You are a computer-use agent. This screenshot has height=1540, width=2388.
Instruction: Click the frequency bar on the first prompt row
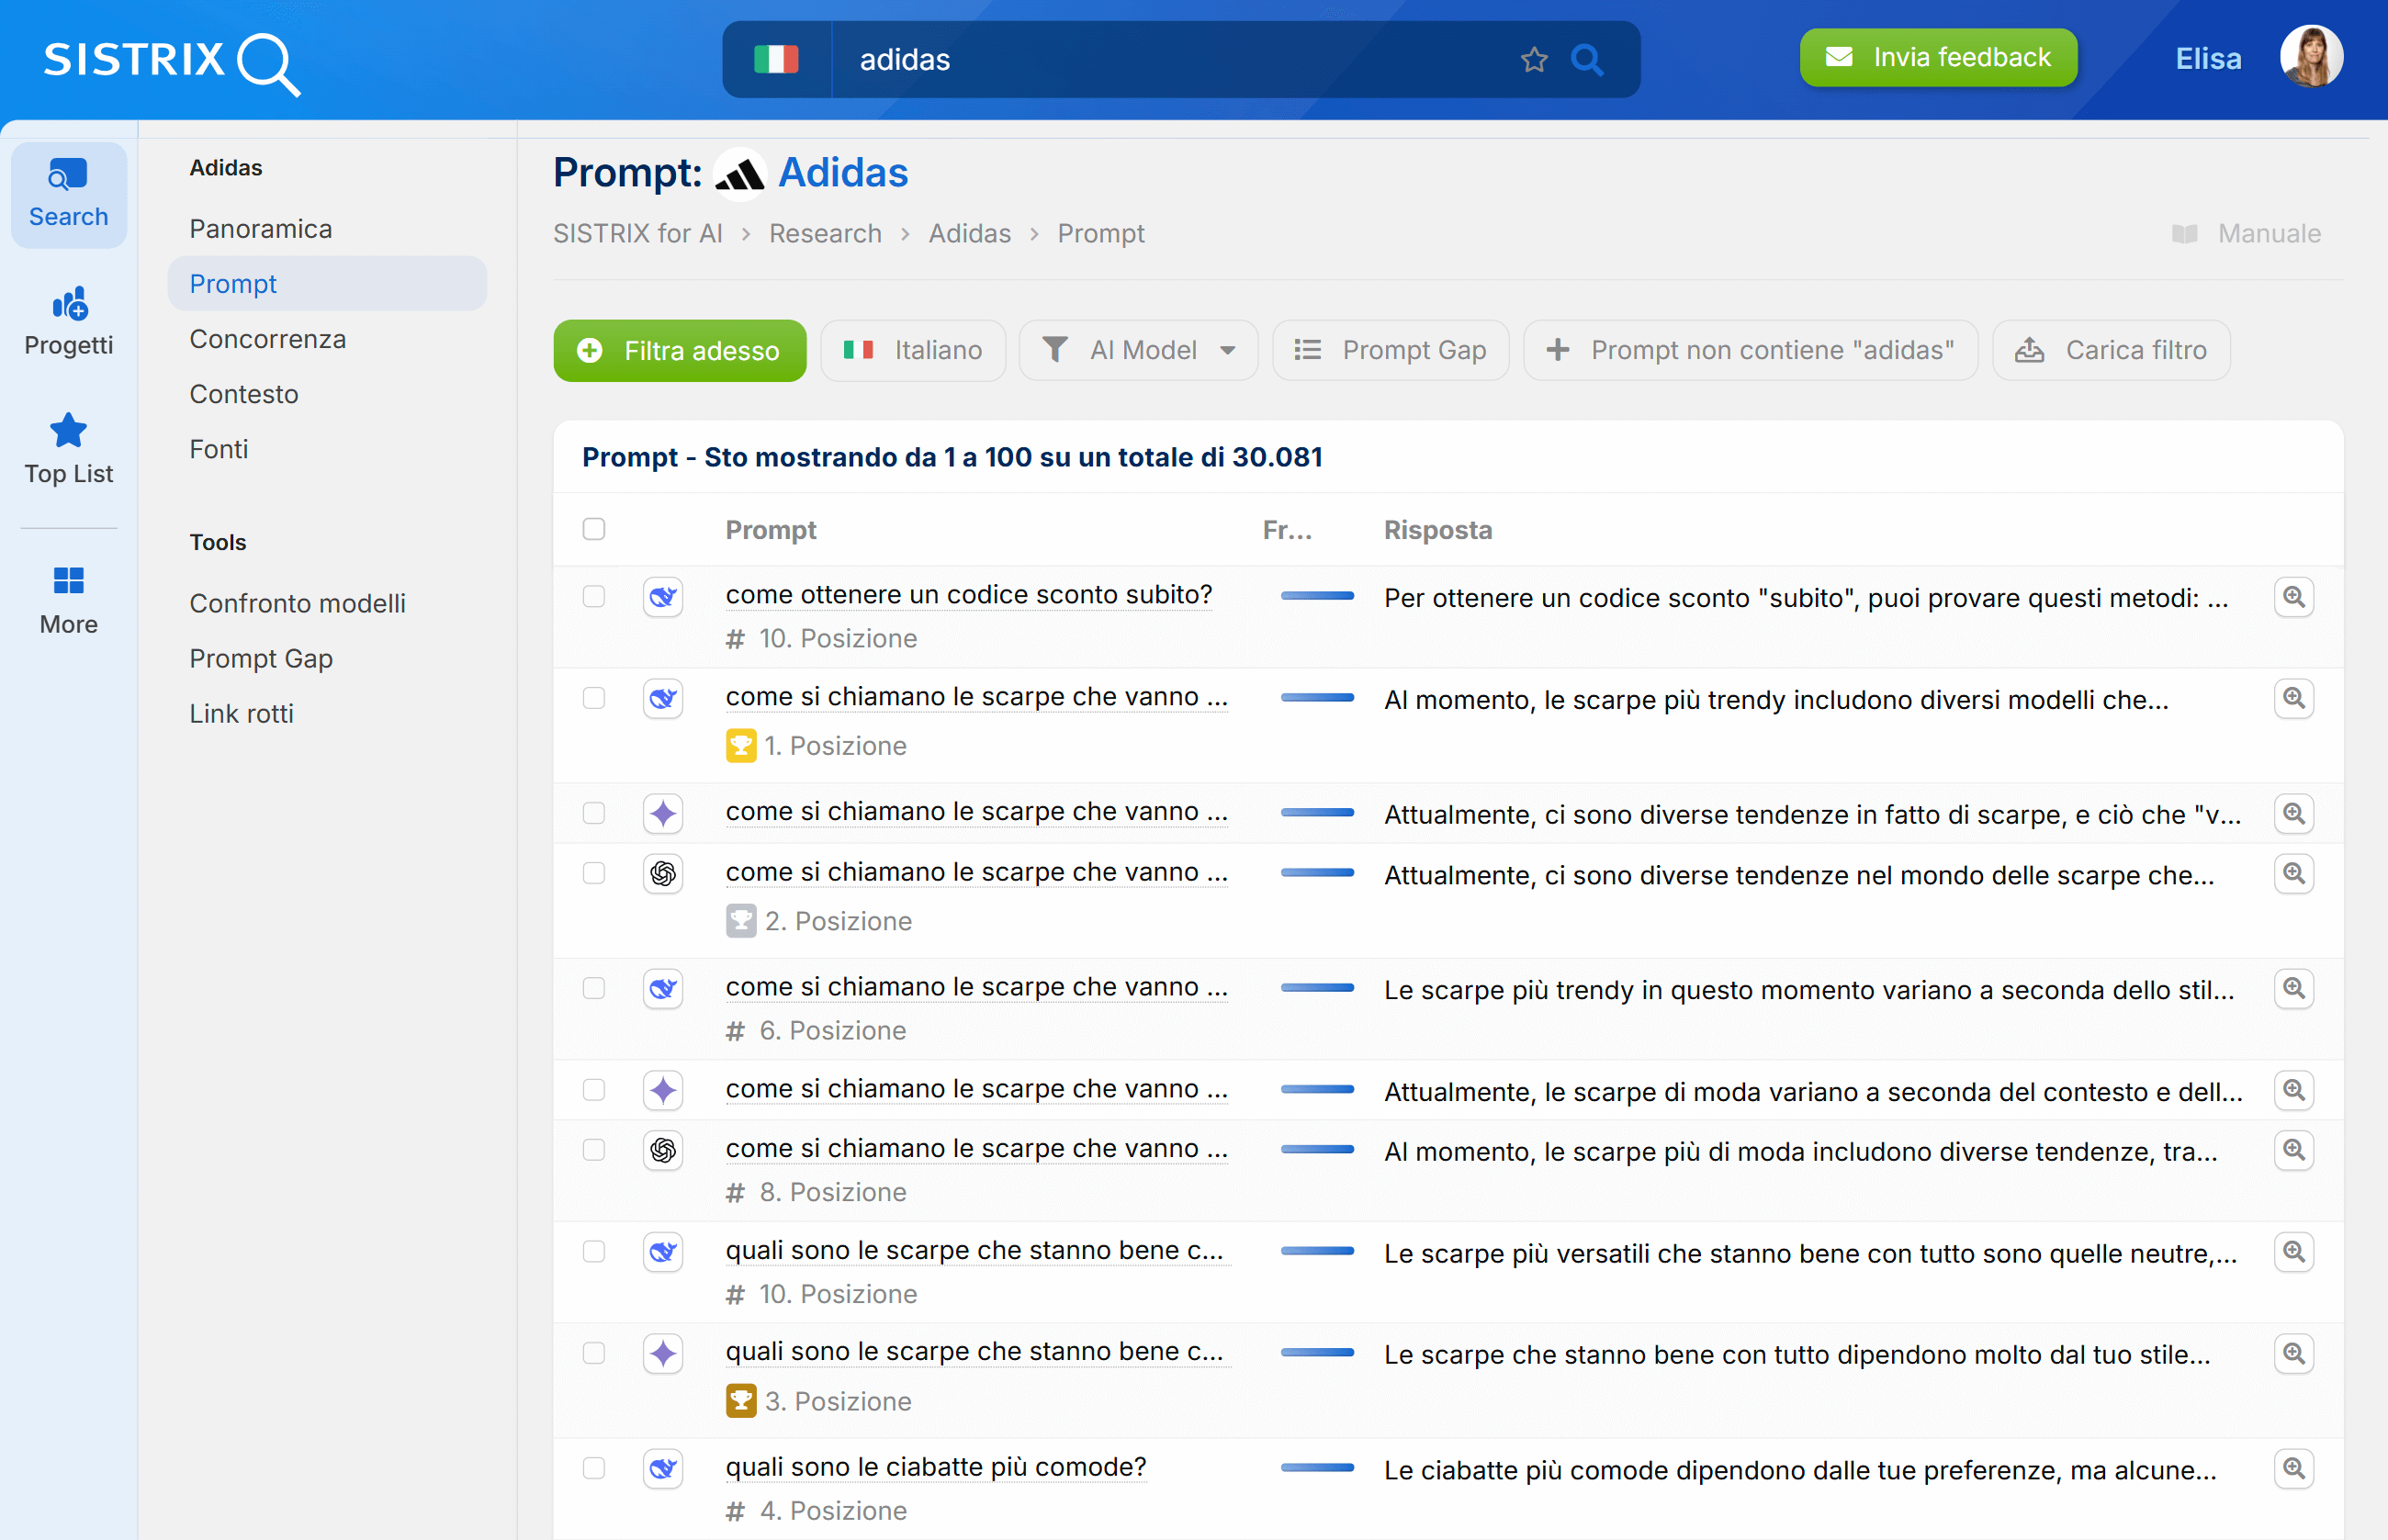(1317, 595)
